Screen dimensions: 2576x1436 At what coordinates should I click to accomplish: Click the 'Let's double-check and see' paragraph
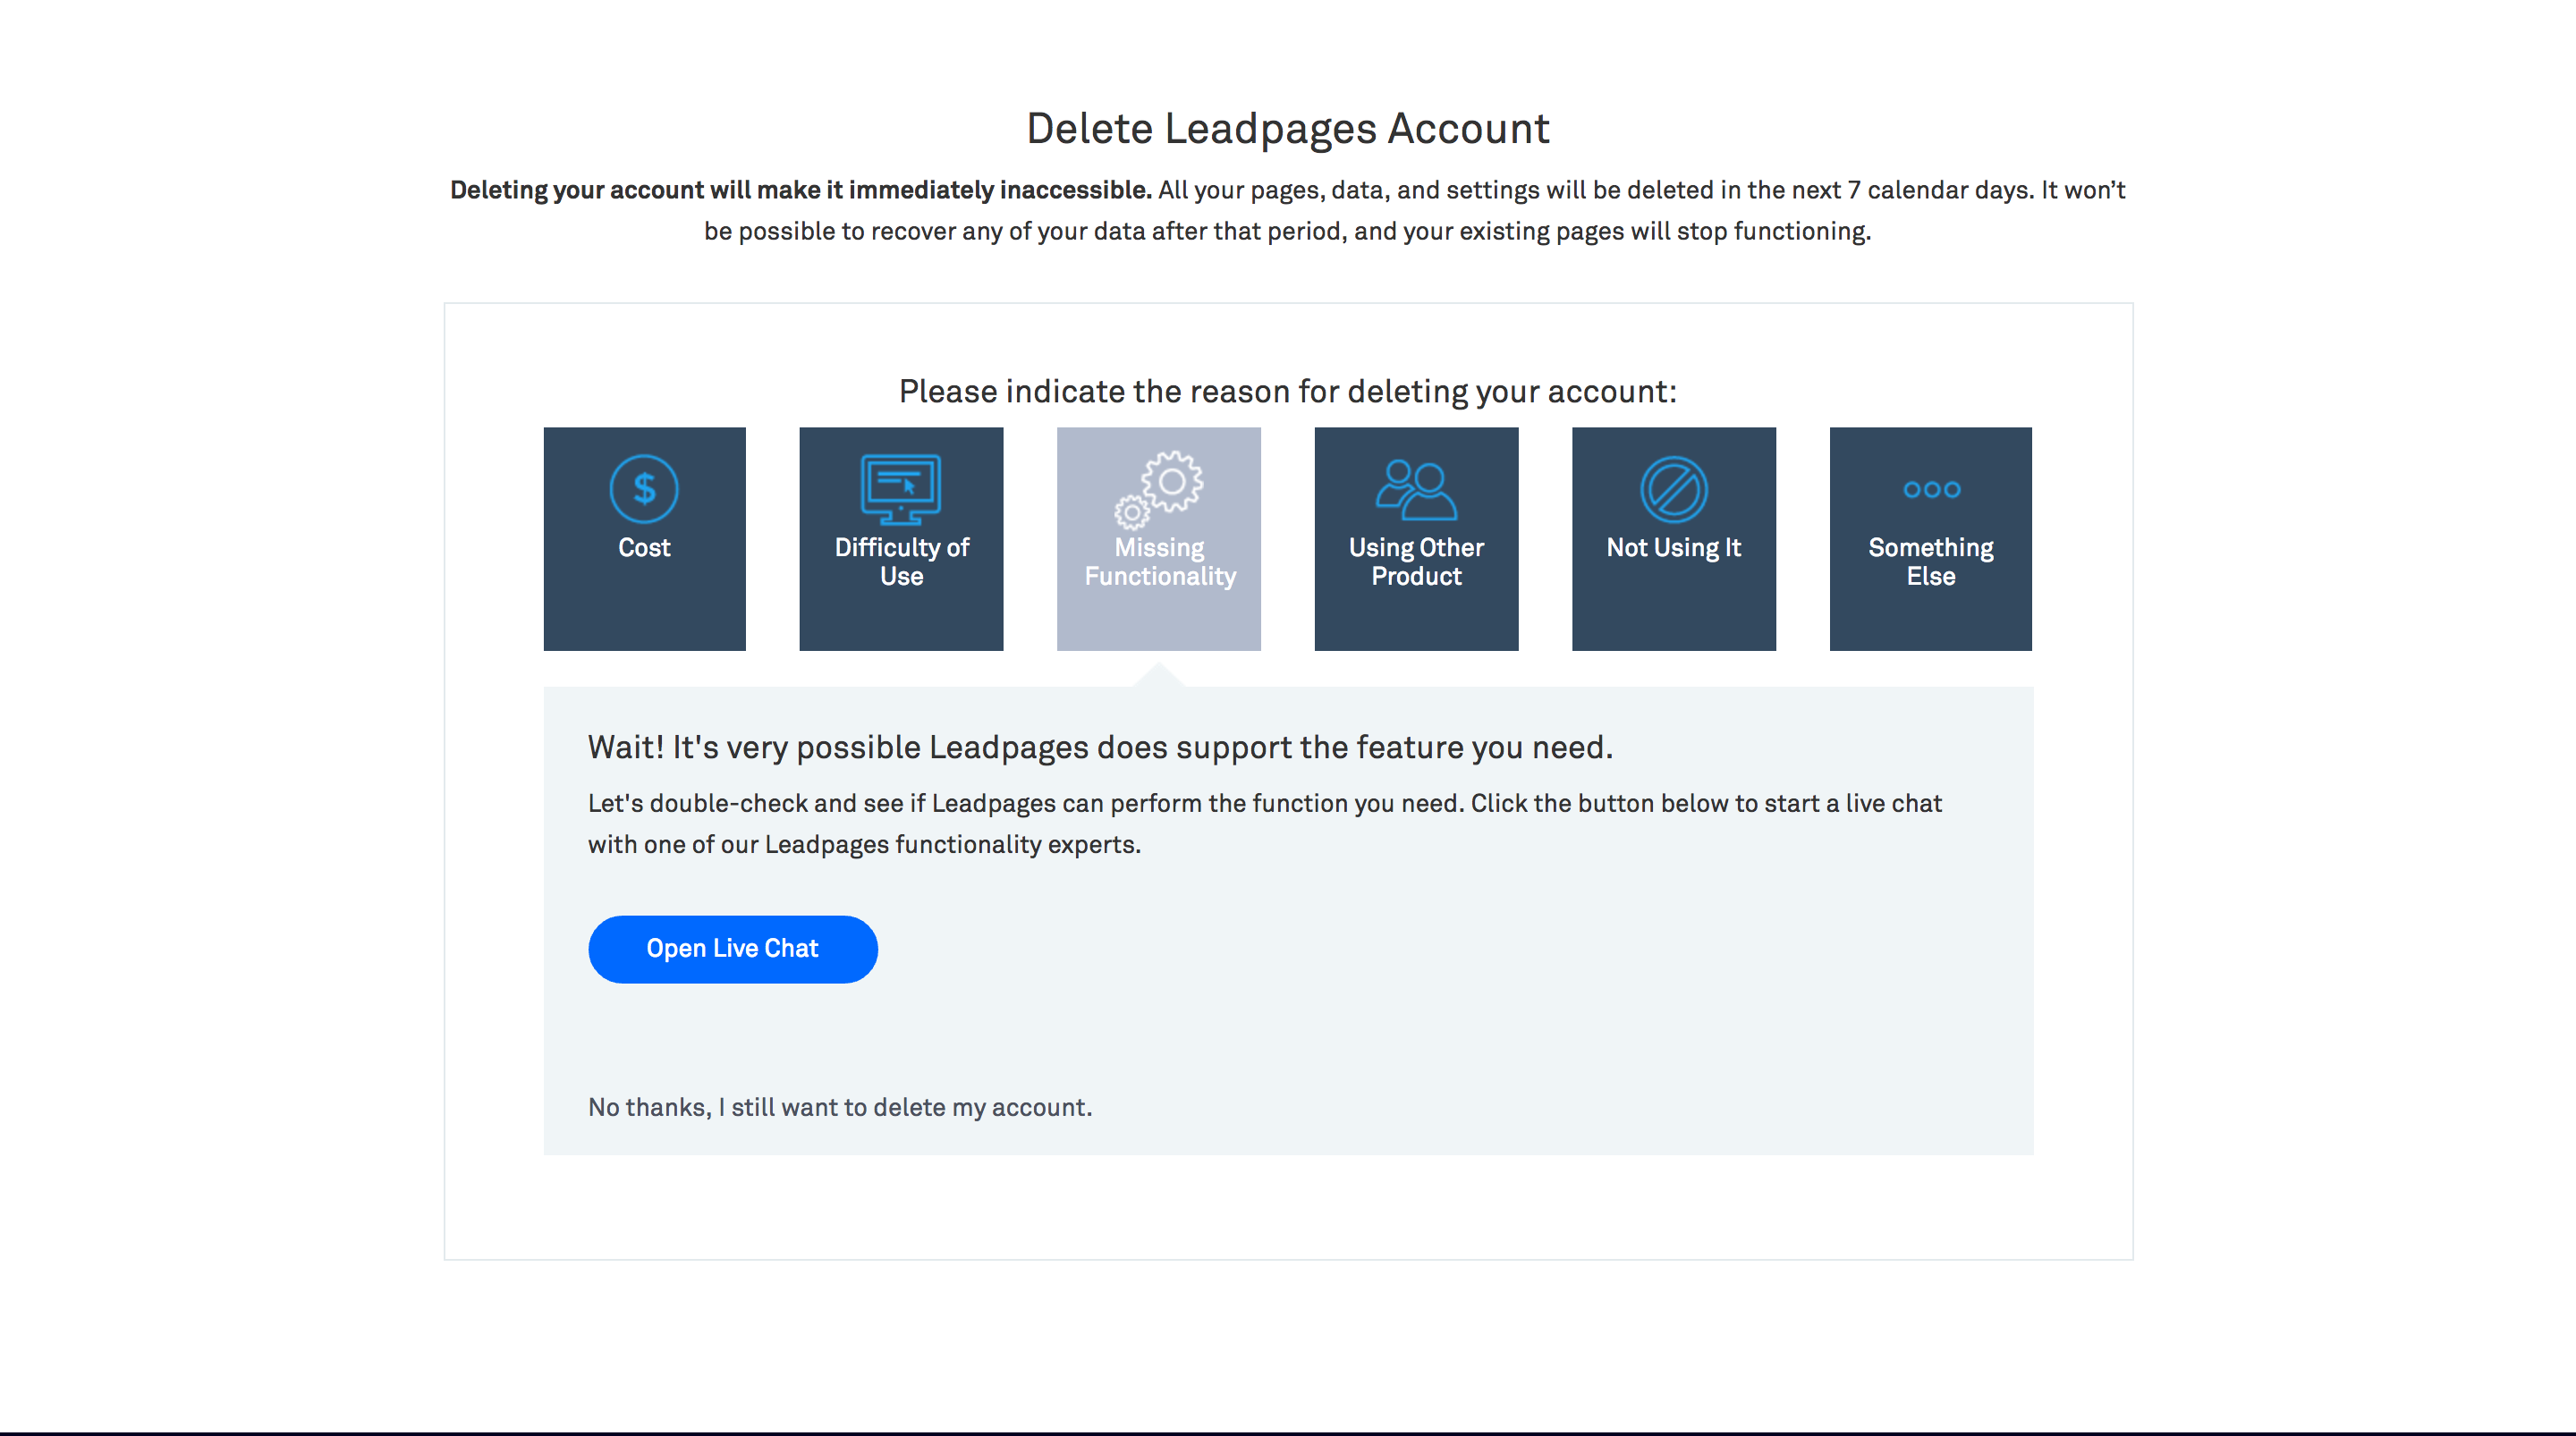[x=1265, y=823]
